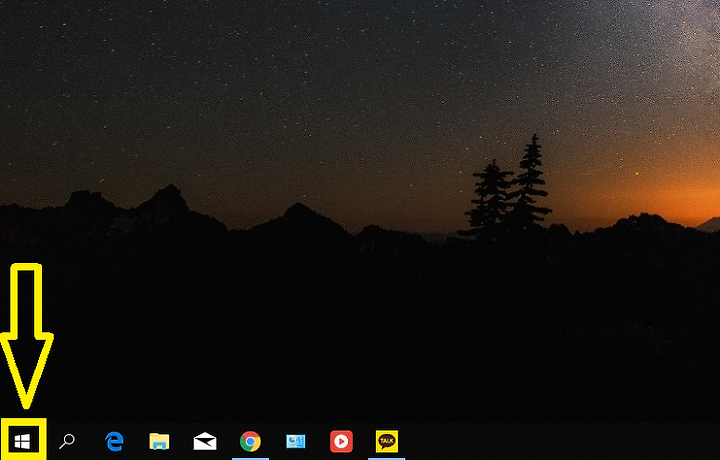Open the Windows Start menu

click(22, 441)
